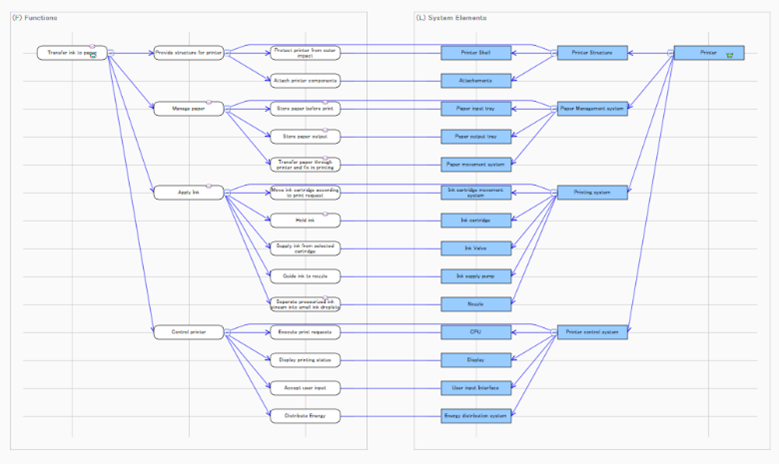Screen dimensions: 779x464
Task: Collapse the 'Printing system' branch
Action: pos(554,192)
